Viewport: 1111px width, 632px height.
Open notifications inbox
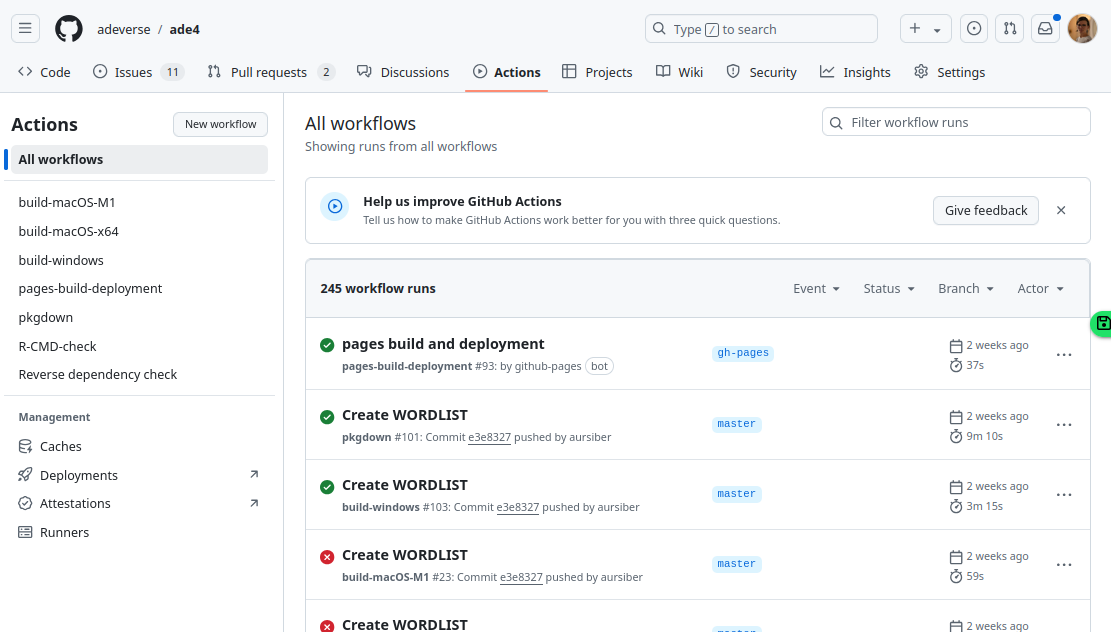[x=1045, y=29]
